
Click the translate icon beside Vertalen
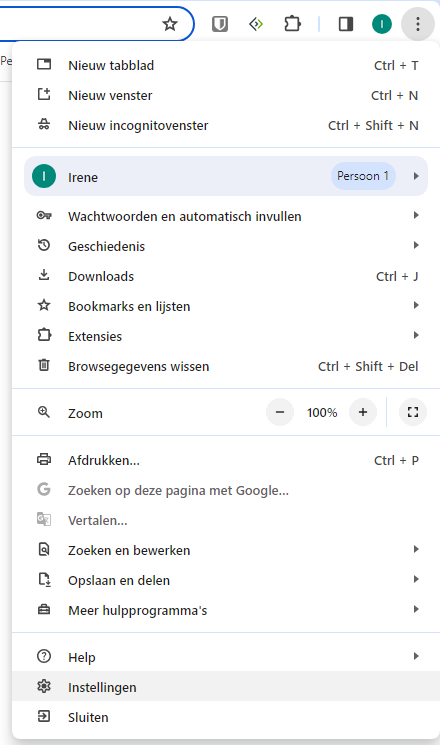(44, 519)
